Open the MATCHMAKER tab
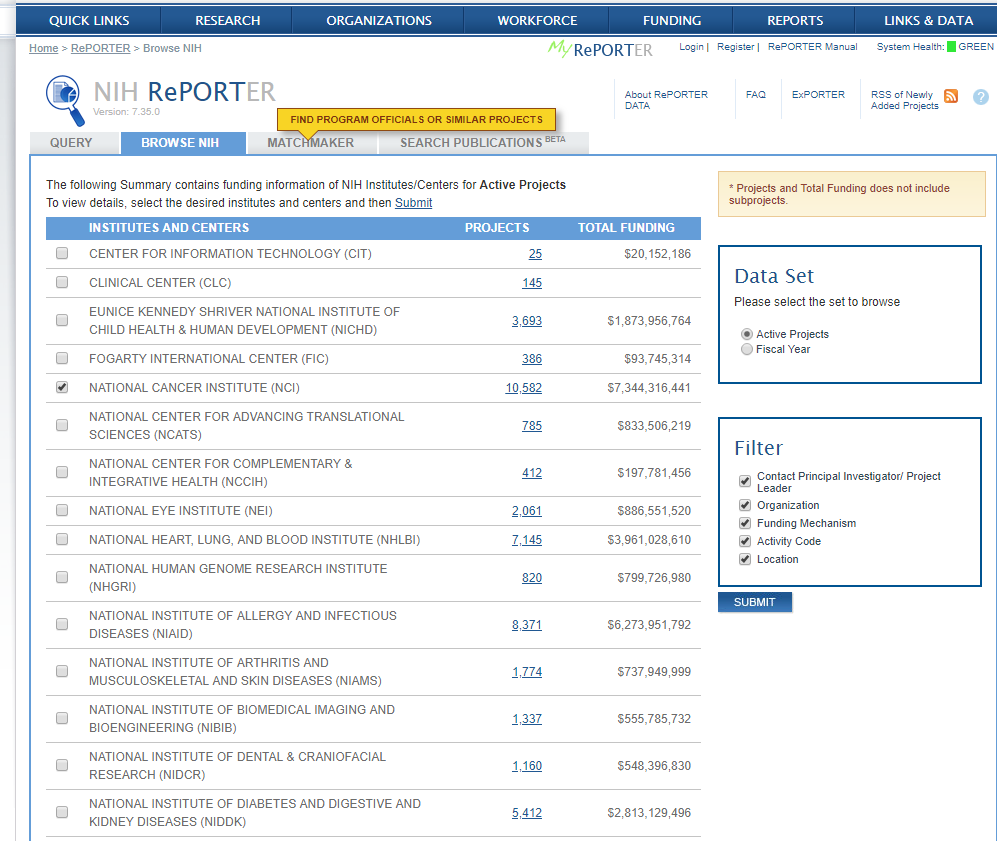This screenshot has height=841, width=997. pyautogui.click(x=311, y=142)
